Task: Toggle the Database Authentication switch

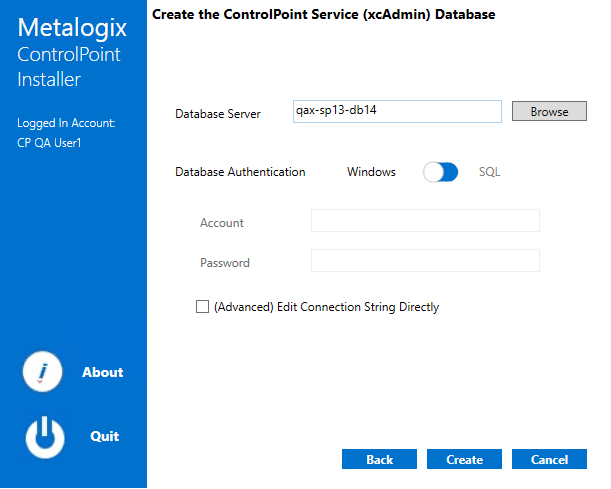Action: point(440,172)
